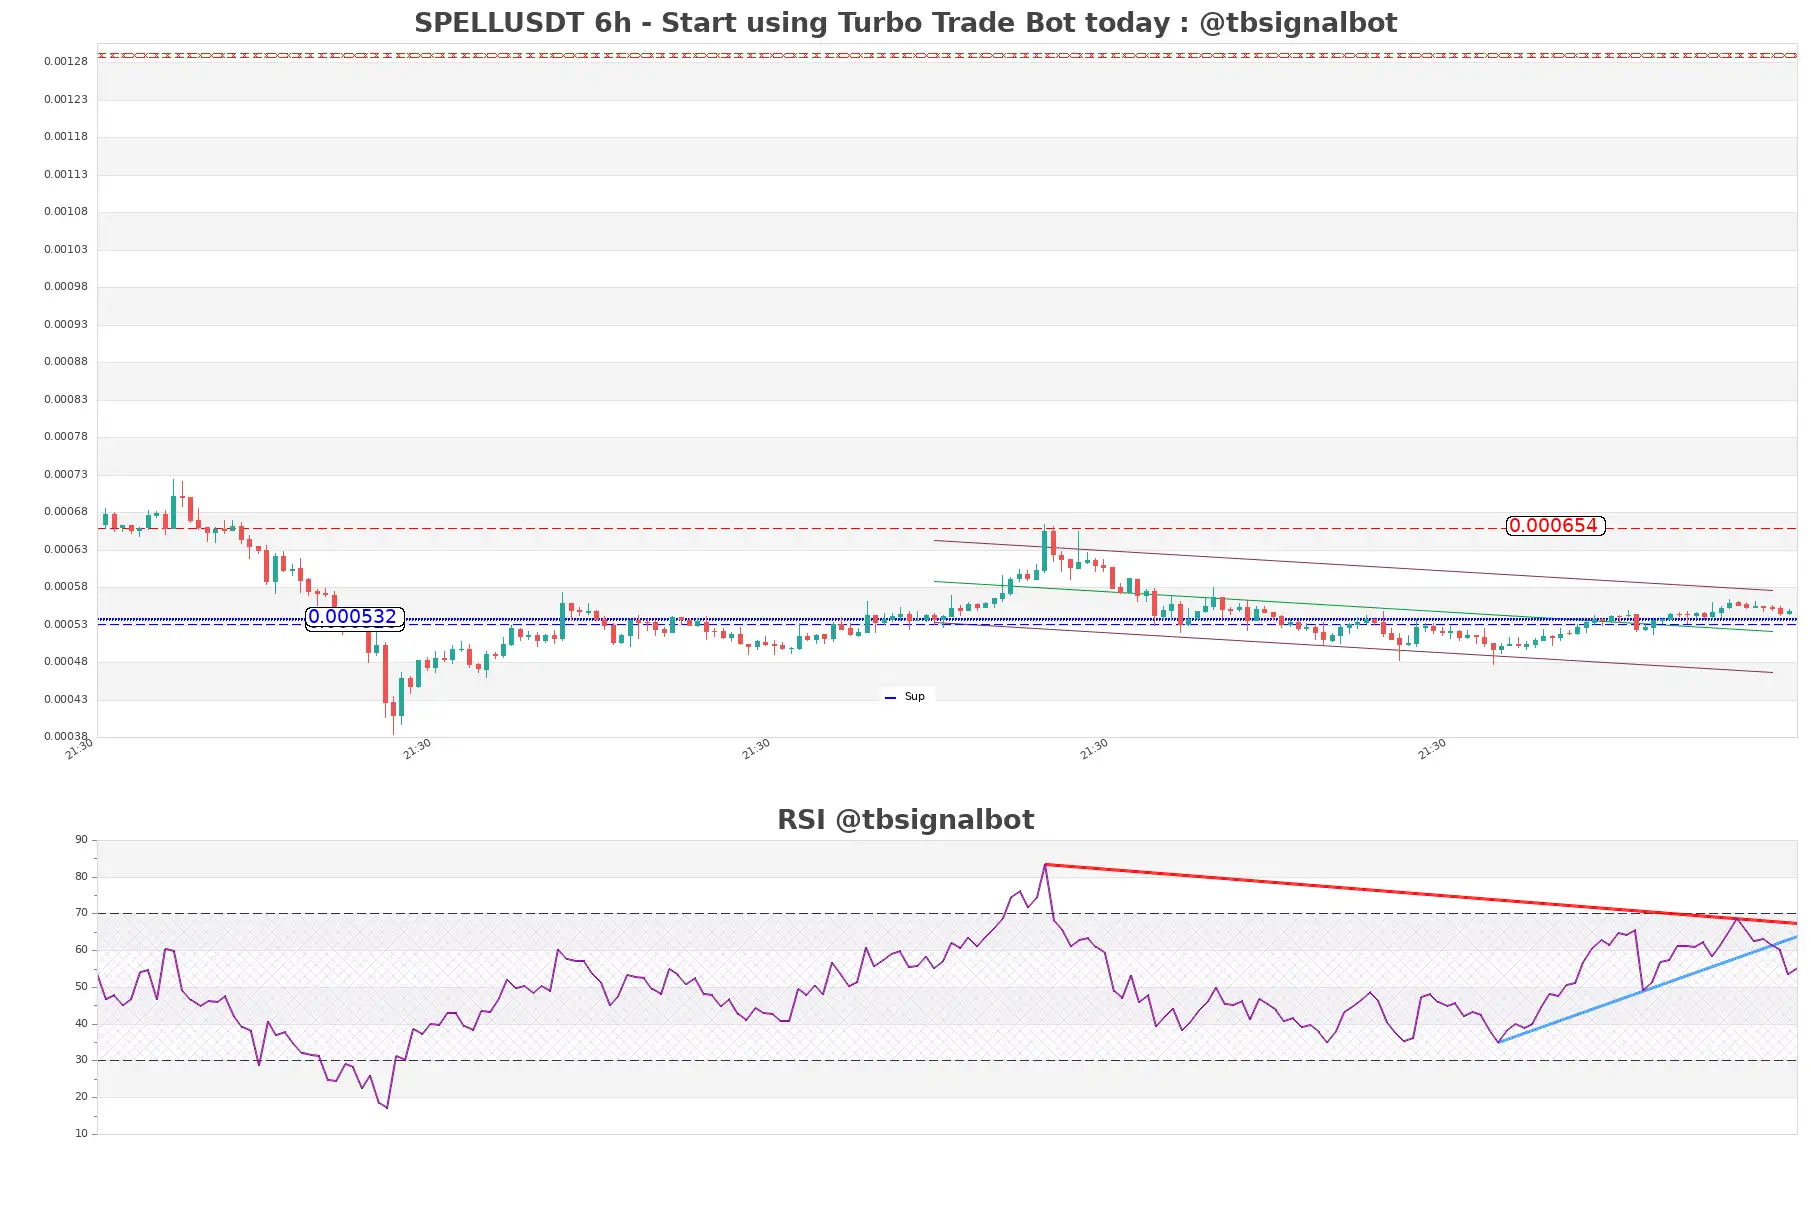
Task: Click the 0.00118 price axis label
Action: [66, 136]
